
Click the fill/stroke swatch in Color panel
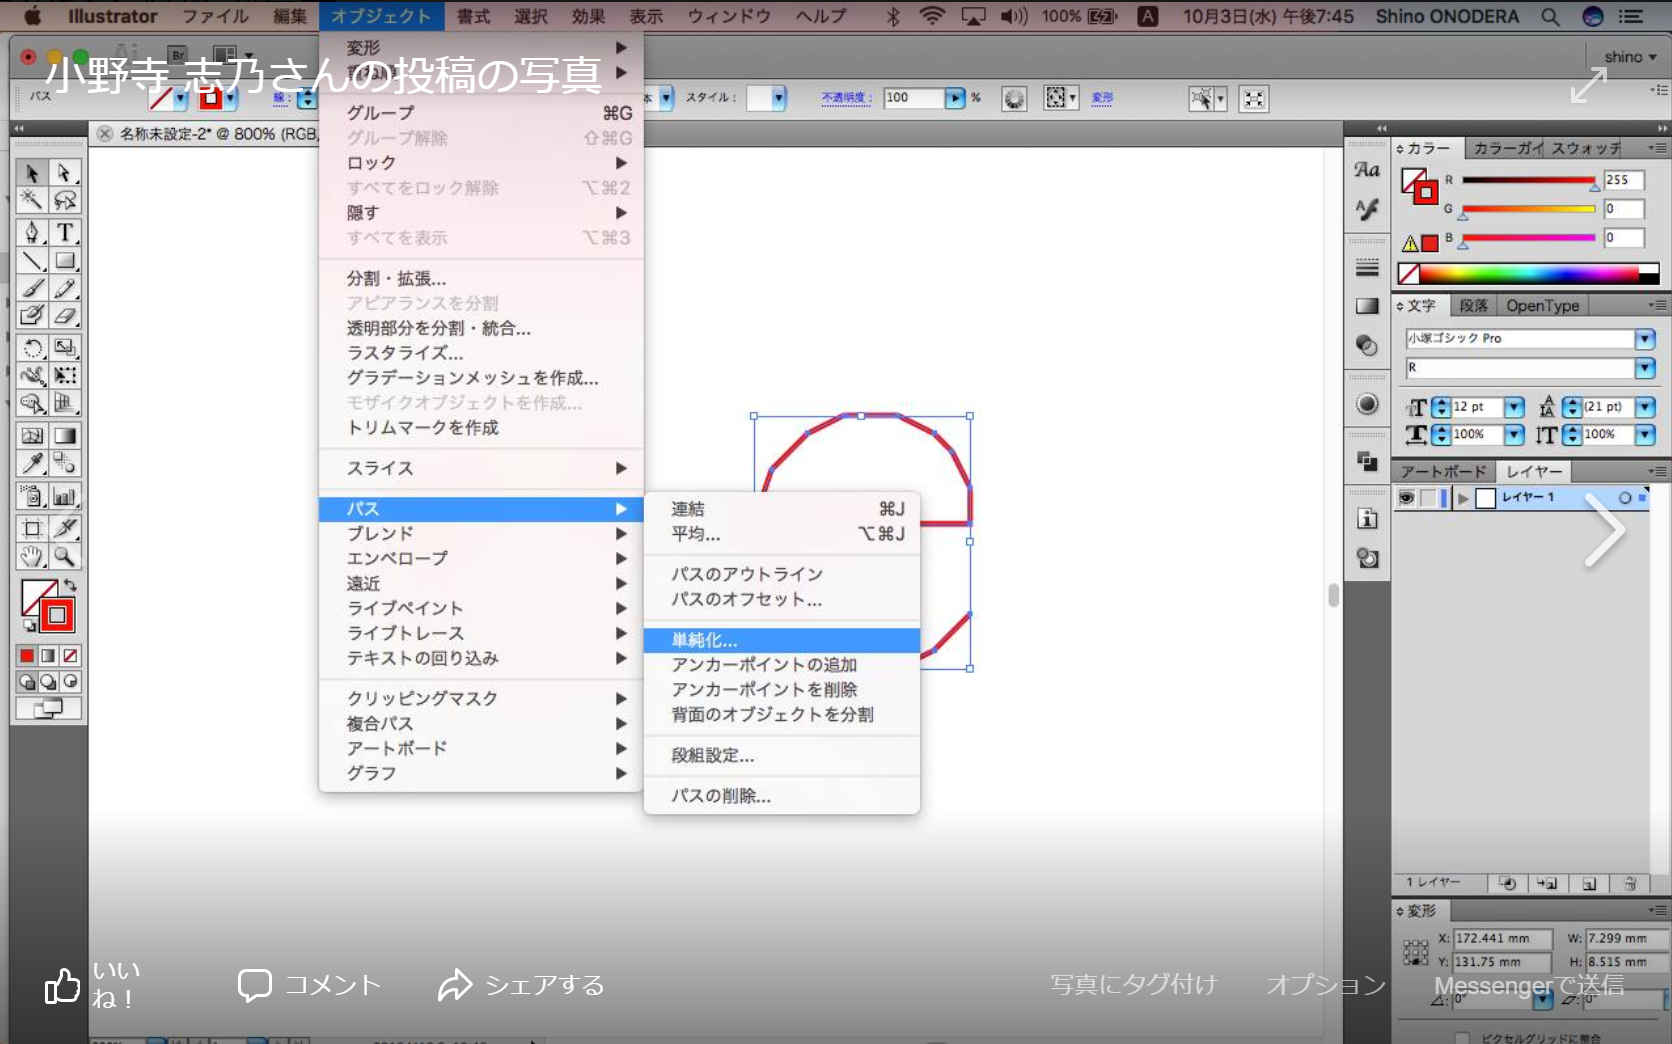click(1420, 186)
